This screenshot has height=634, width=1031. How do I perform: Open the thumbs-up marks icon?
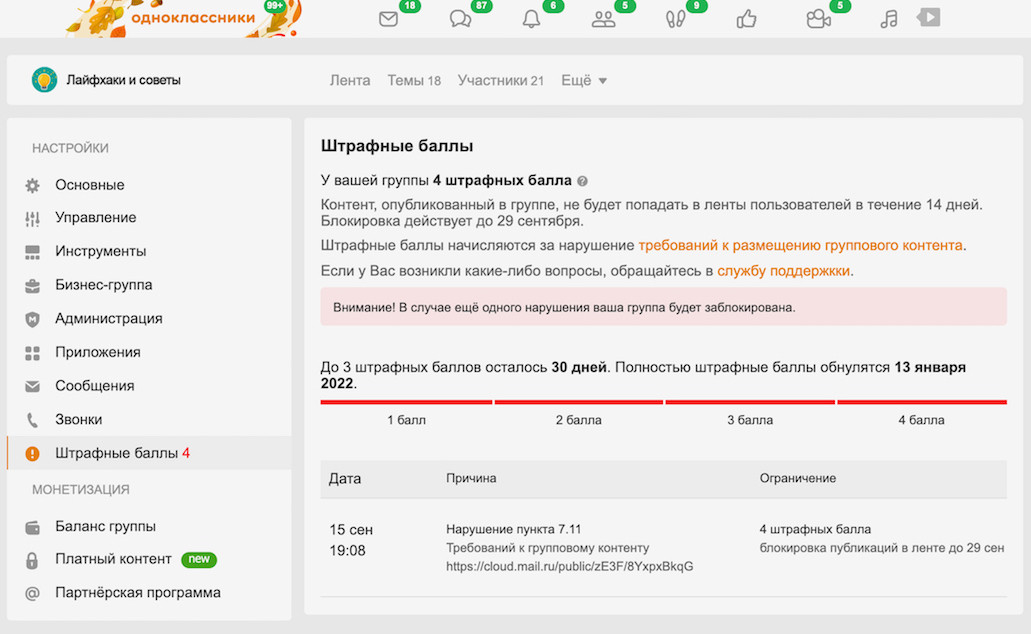[746, 19]
